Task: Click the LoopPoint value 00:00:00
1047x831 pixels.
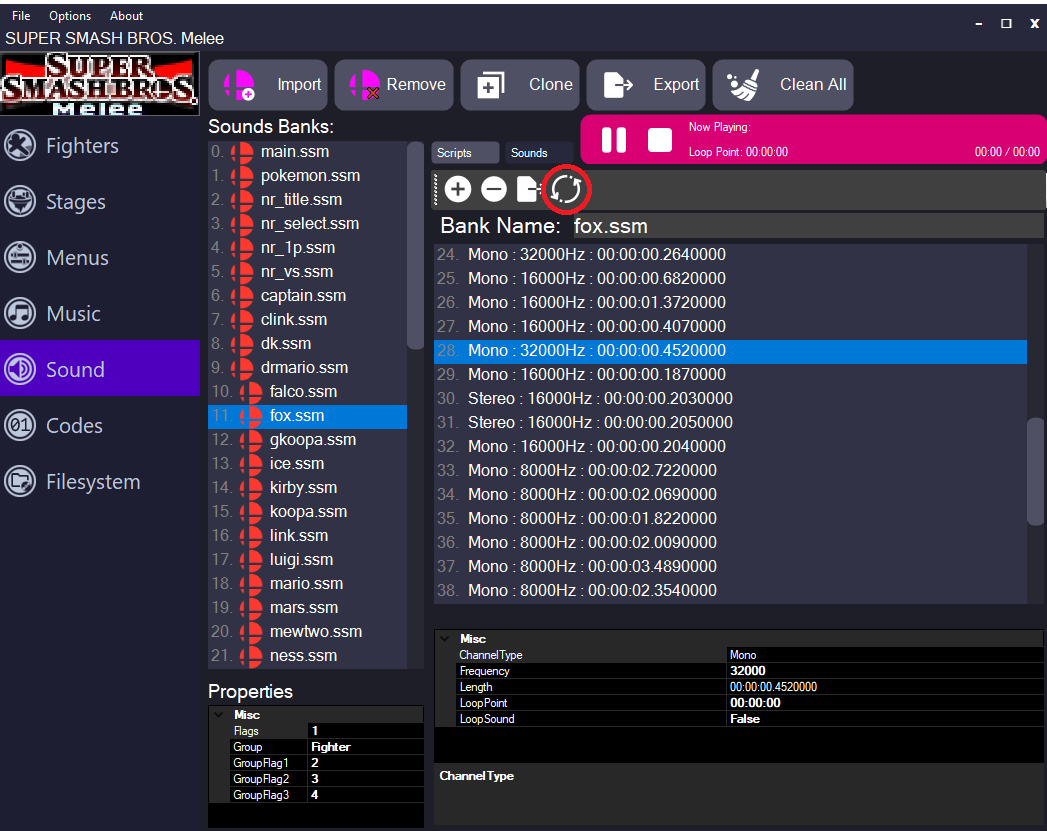Action: pos(884,703)
